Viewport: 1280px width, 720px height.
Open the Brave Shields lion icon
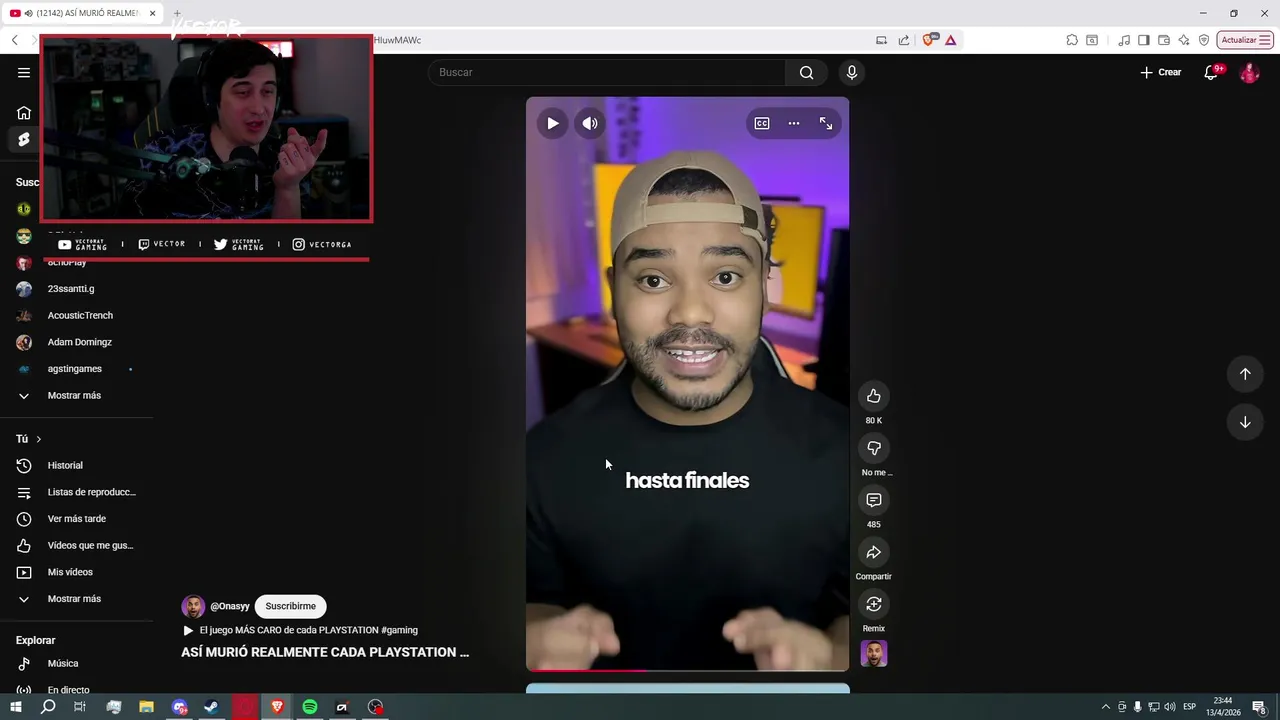929,40
